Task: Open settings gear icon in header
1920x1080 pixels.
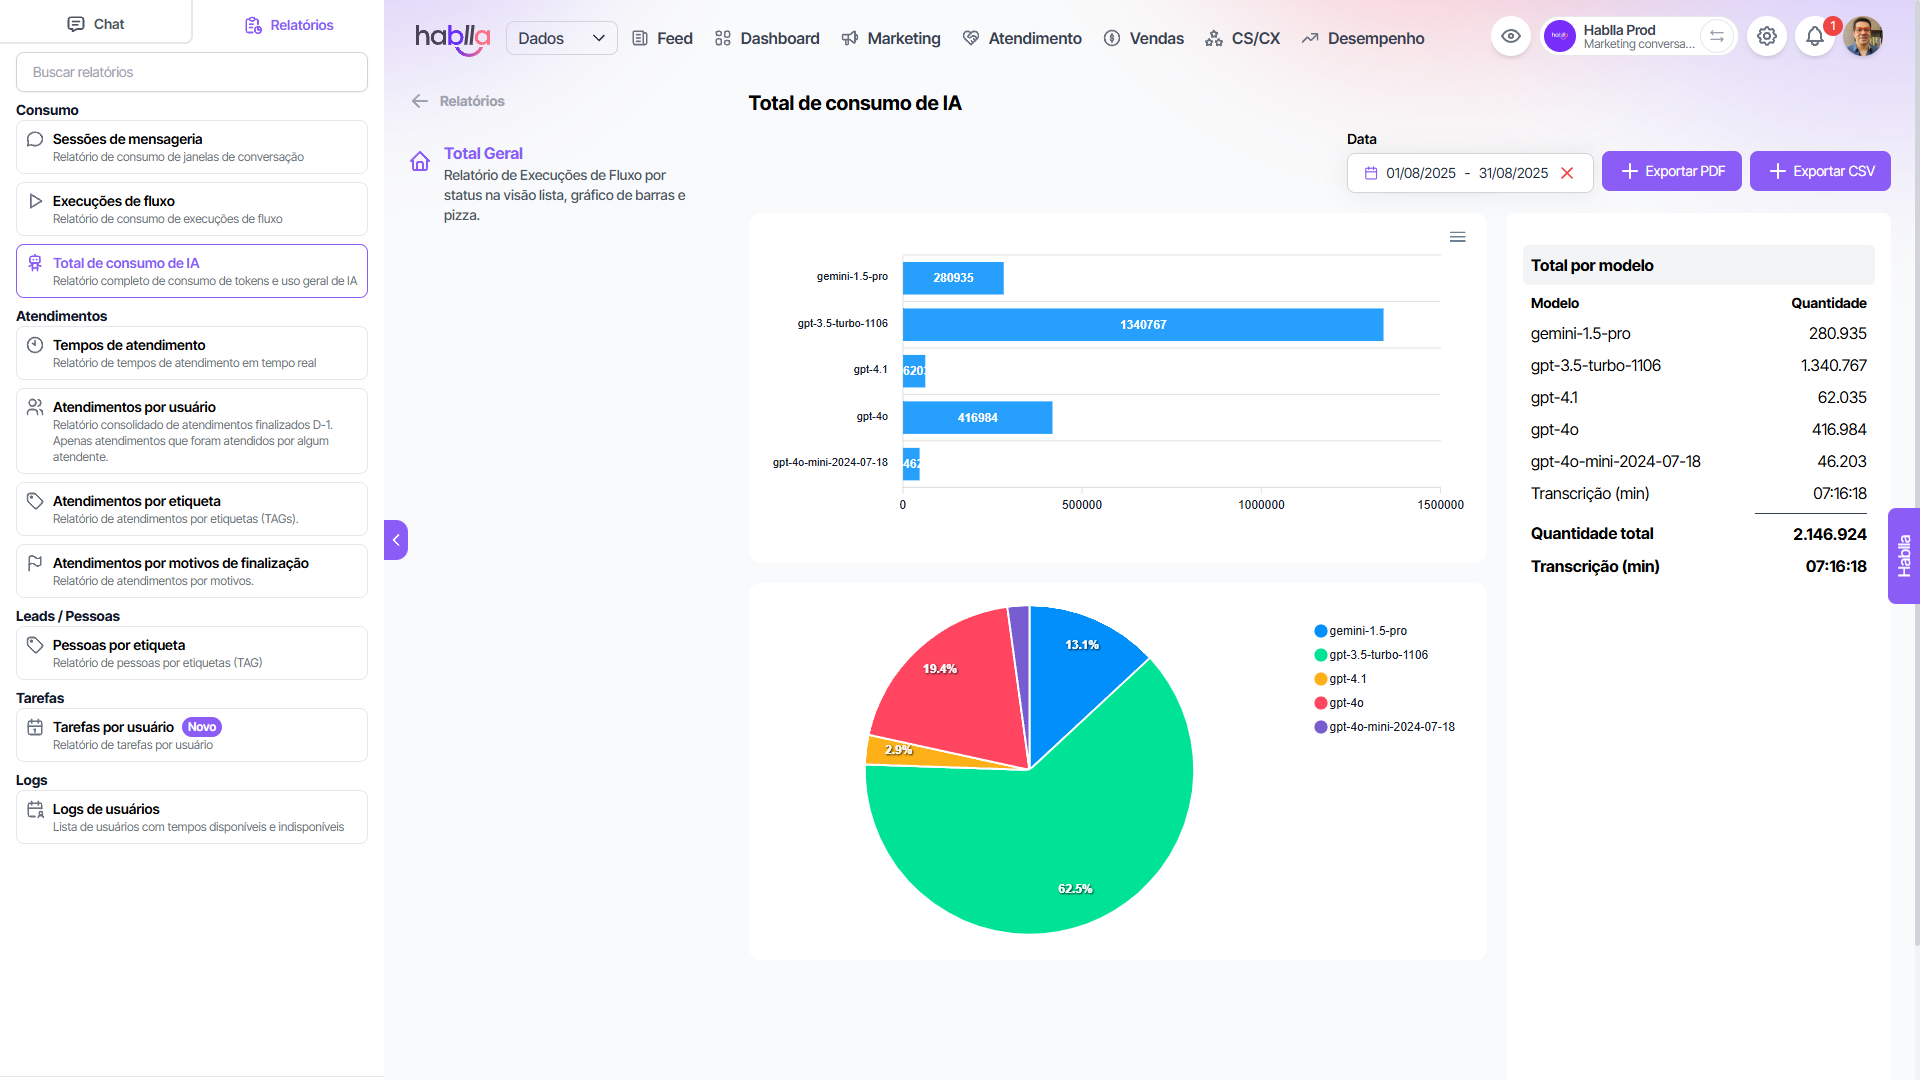Action: pyautogui.click(x=1767, y=37)
